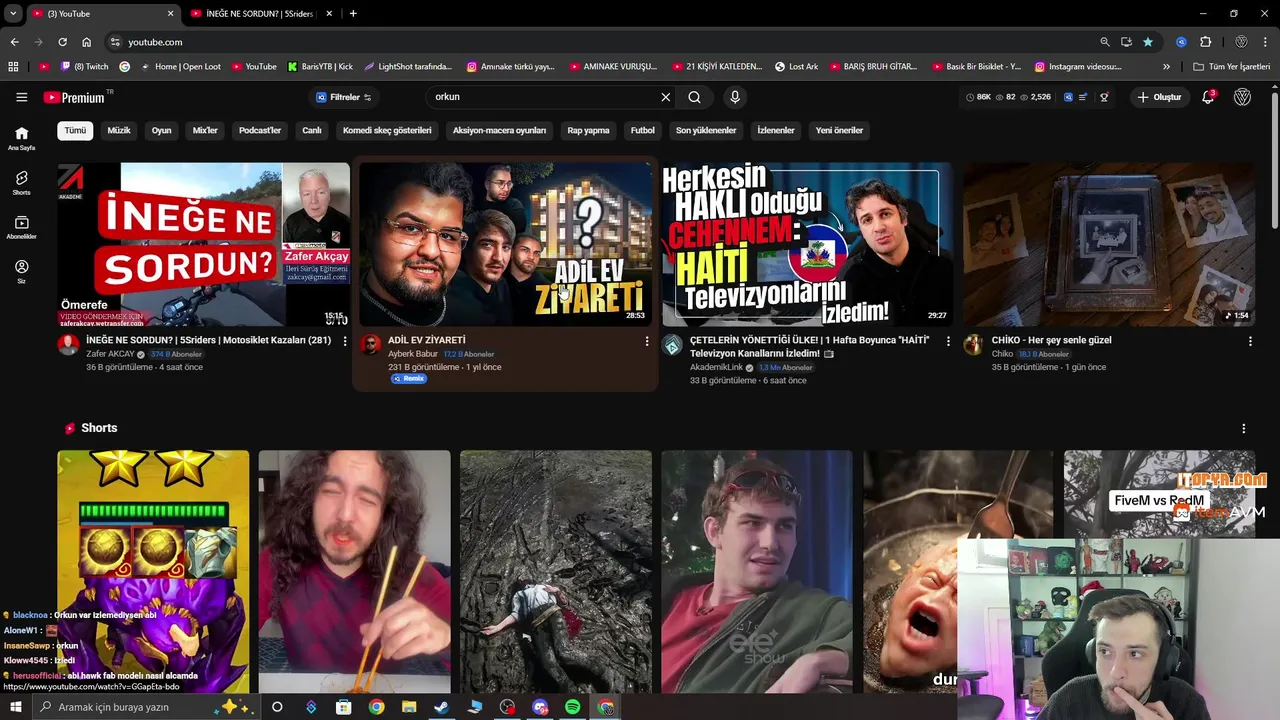Click the search magnifier button
This screenshot has height=720, width=1280.
(694, 97)
